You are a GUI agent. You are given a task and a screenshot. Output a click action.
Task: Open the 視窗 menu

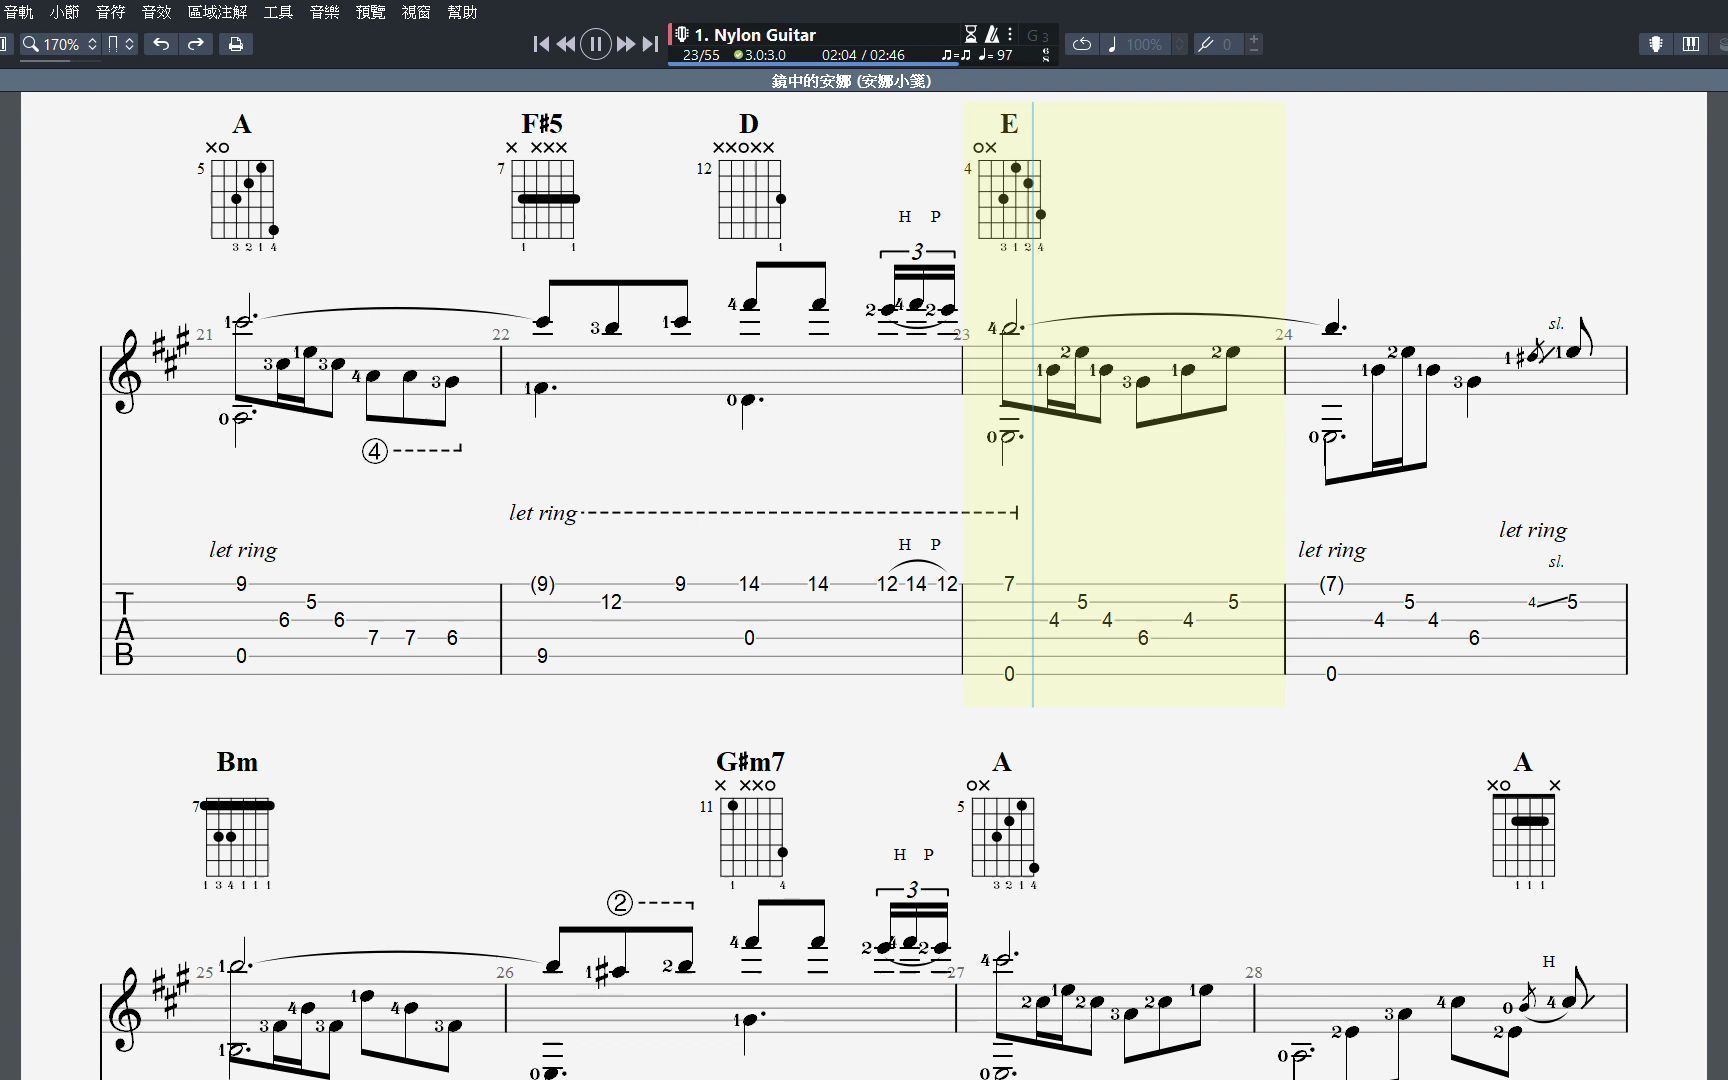click(x=417, y=12)
